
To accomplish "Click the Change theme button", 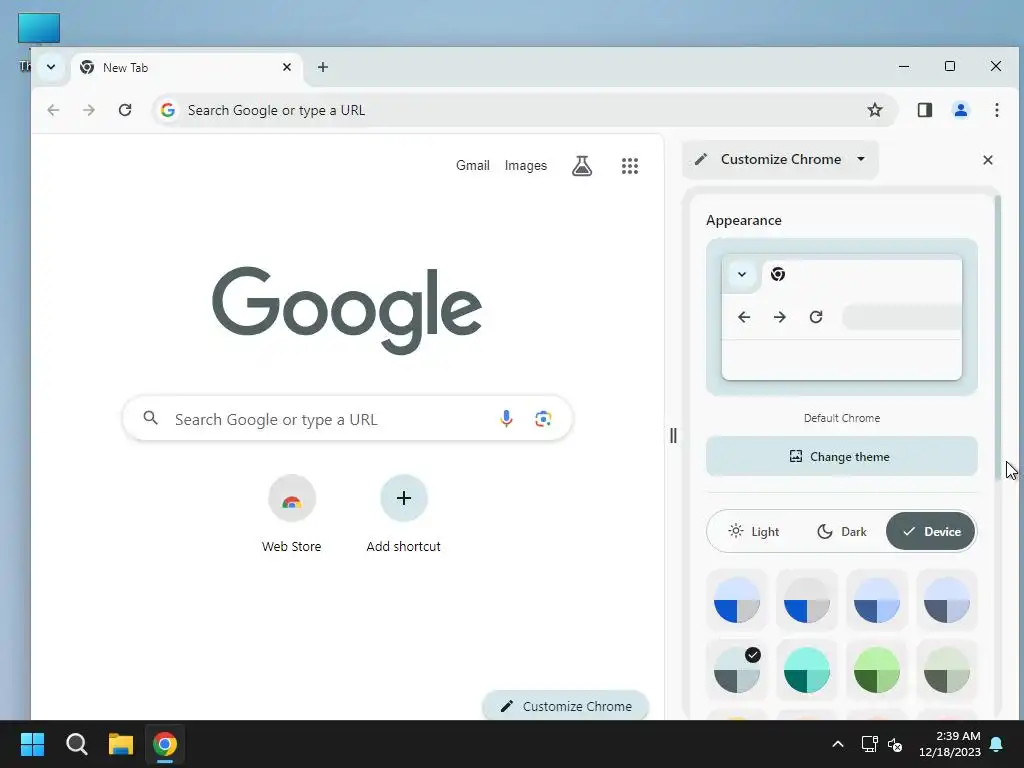I will click(842, 456).
